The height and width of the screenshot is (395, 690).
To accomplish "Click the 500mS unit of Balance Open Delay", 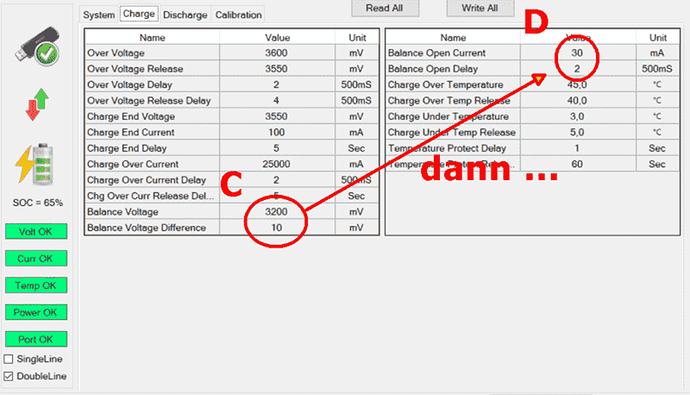I will [657, 69].
